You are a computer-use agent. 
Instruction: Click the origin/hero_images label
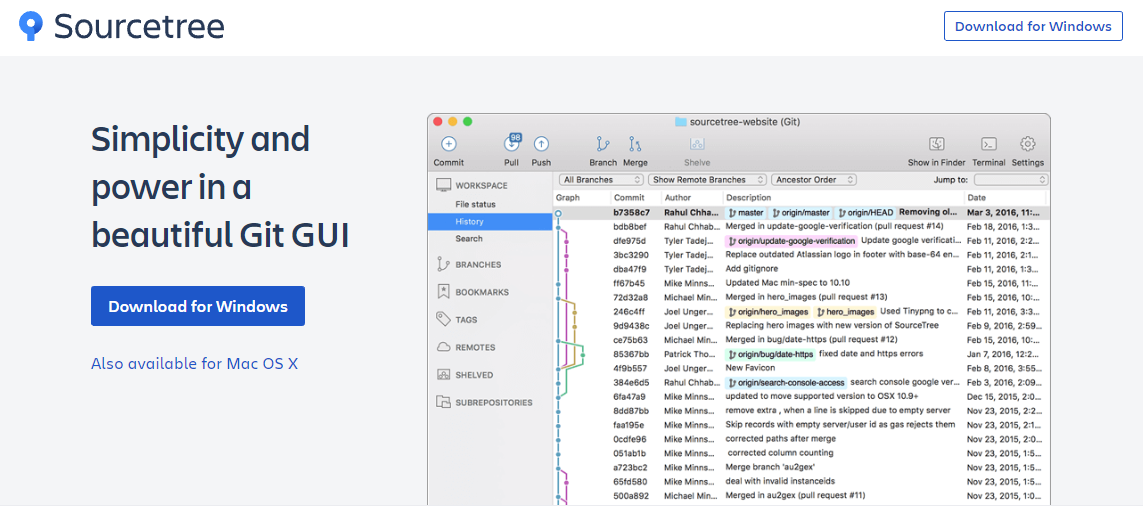click(768, 311)
